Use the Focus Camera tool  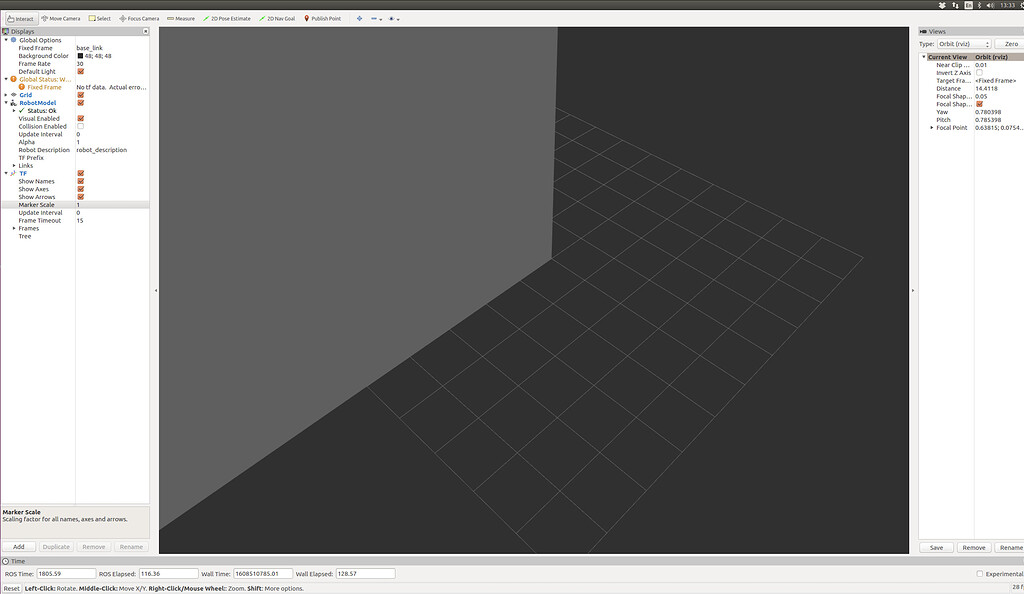[x=138, y=17]
